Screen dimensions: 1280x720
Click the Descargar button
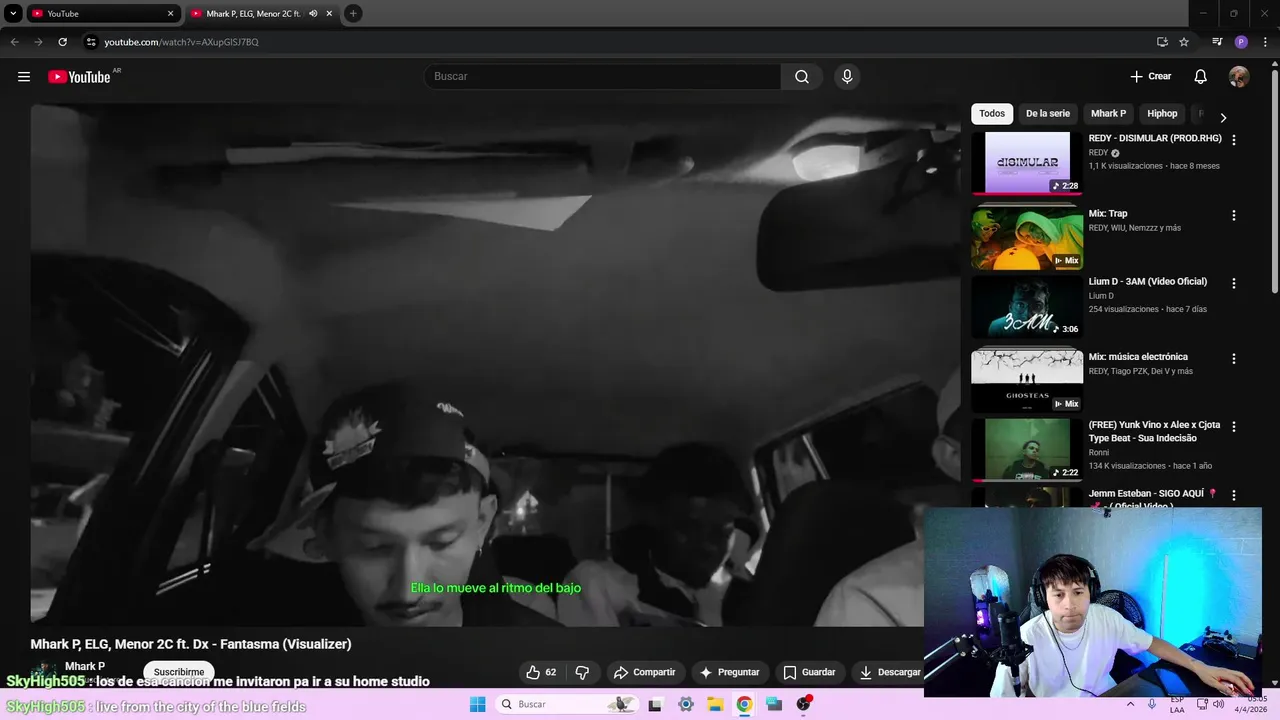[x=889, y=672]
